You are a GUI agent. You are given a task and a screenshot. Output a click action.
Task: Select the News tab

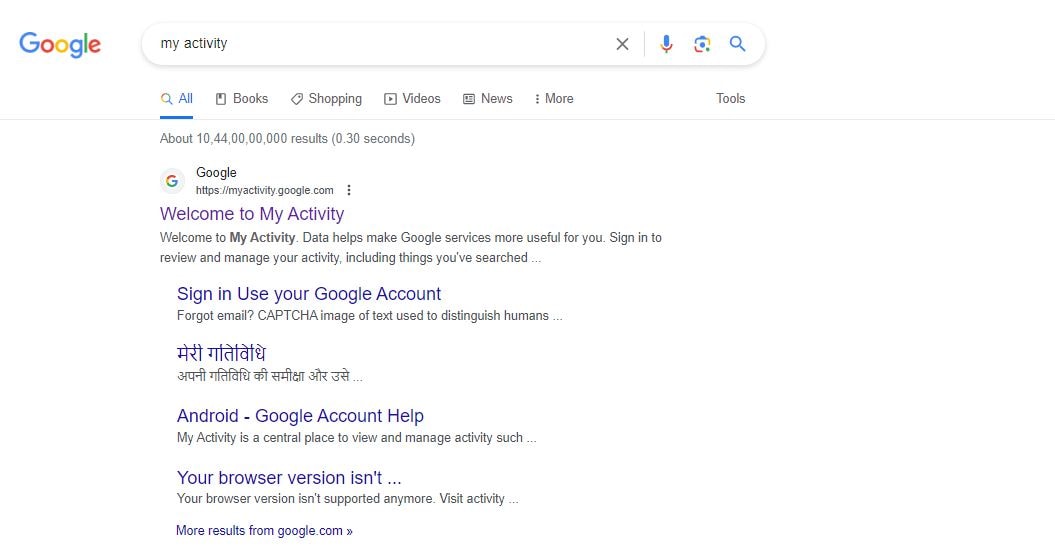[x=487, y=98]
